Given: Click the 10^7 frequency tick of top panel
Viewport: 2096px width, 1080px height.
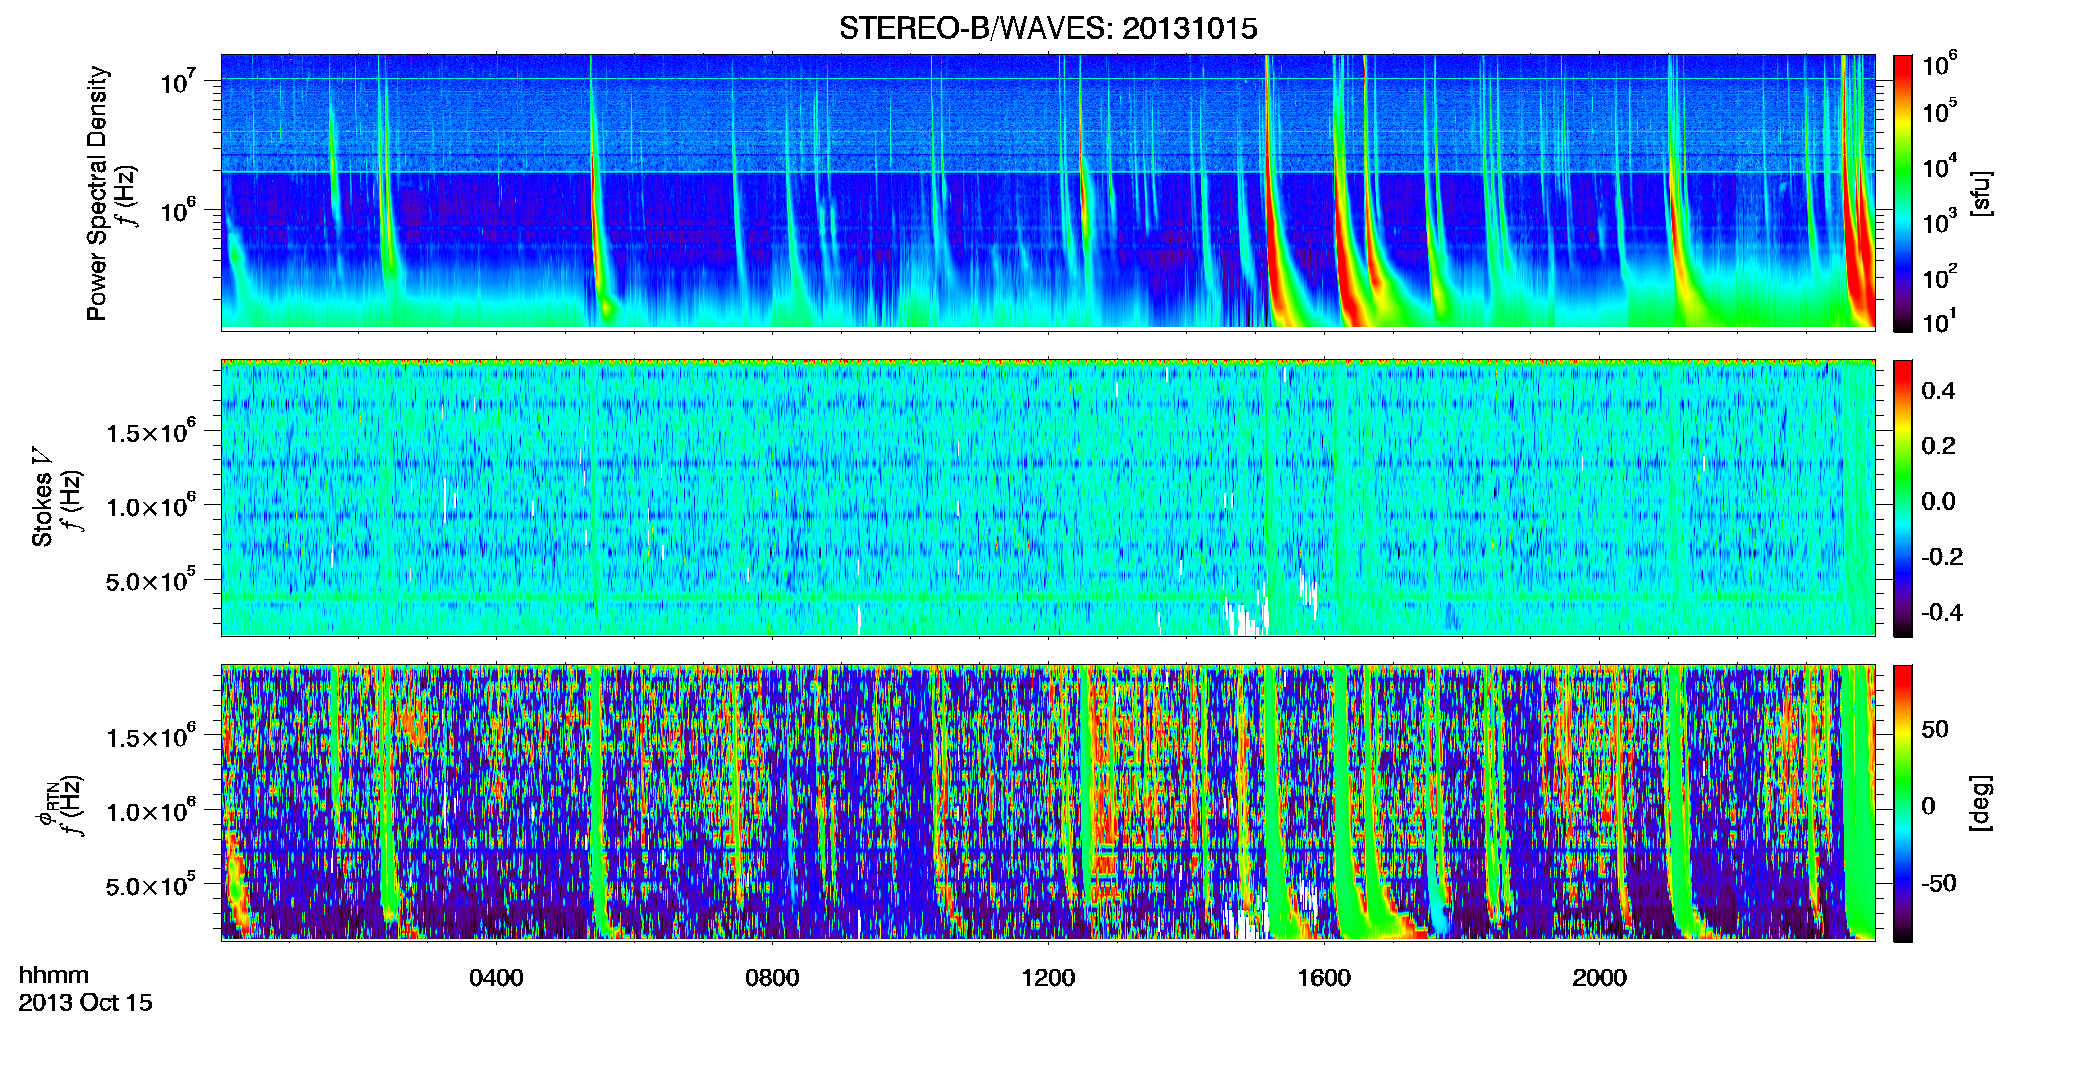Looking at the screenshot, I should 179,82.
